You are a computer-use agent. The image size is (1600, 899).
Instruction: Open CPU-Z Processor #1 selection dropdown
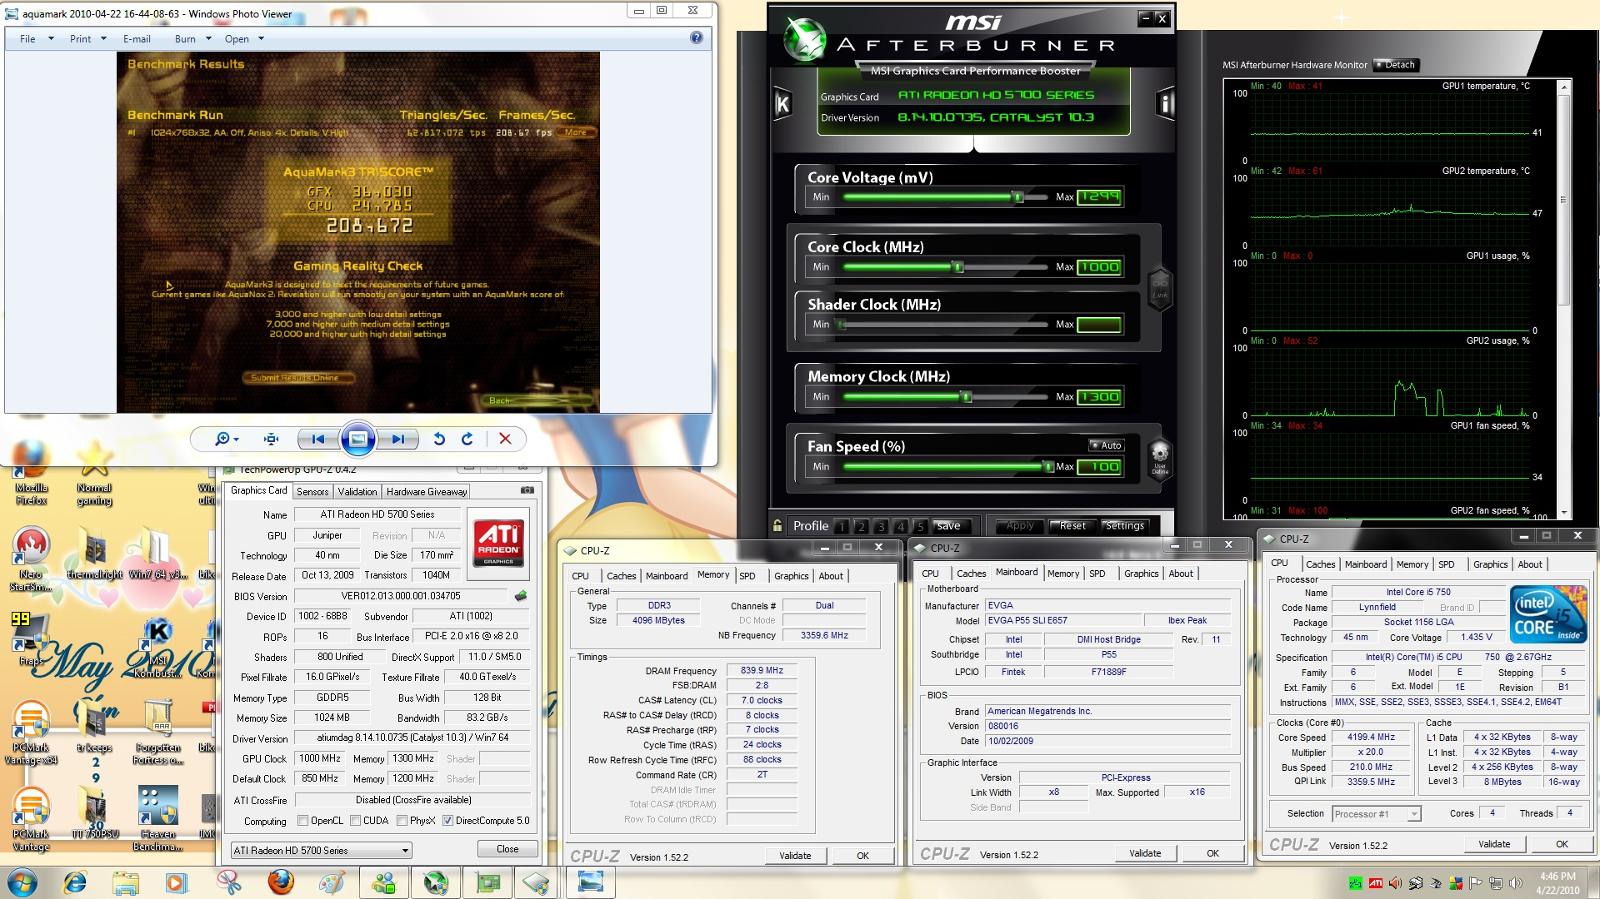[1376, 814]
